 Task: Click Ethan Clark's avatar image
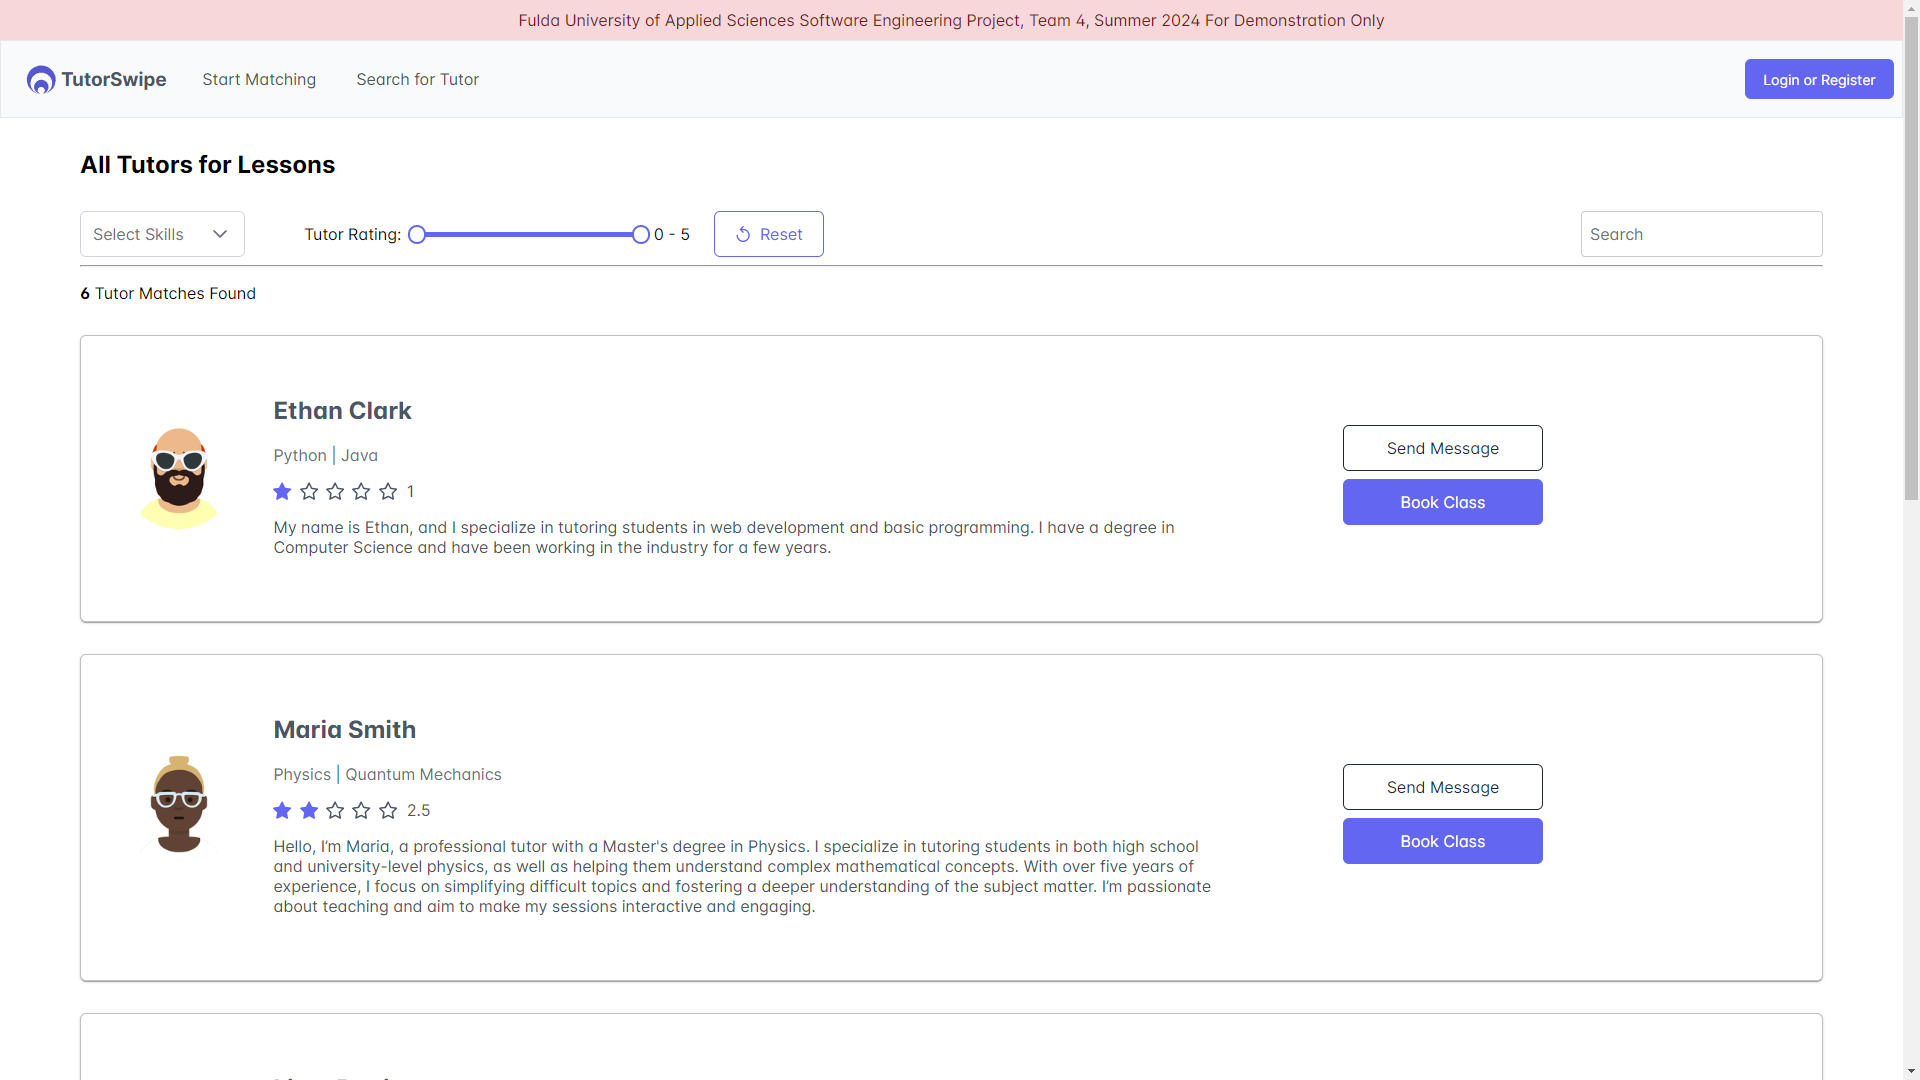[179, 478]
